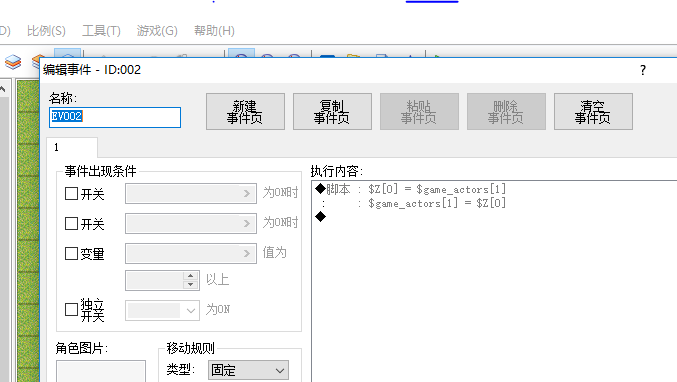Open the 游戏(G) menu
The width and height of the screenshot is (677, 382).
(x=157, y=31)
